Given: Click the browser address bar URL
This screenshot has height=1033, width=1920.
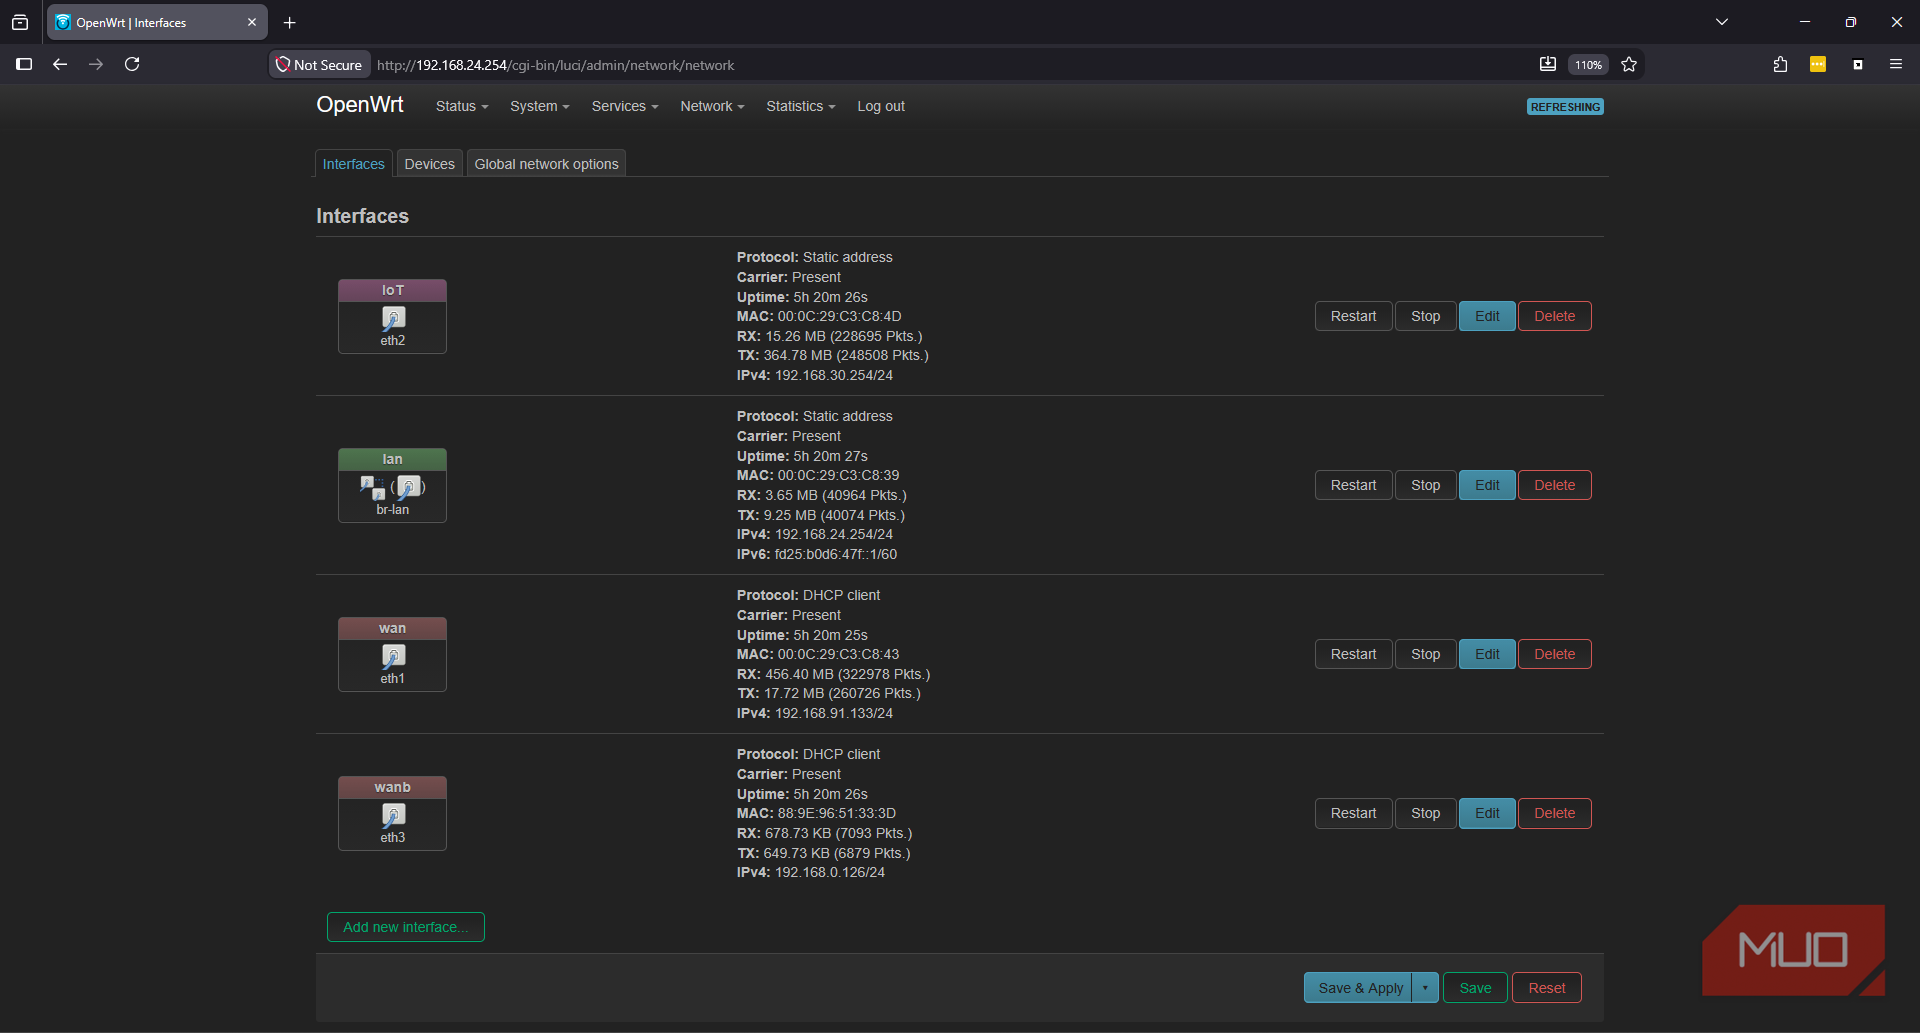Looking at the screenshot, I should [555, 65].
